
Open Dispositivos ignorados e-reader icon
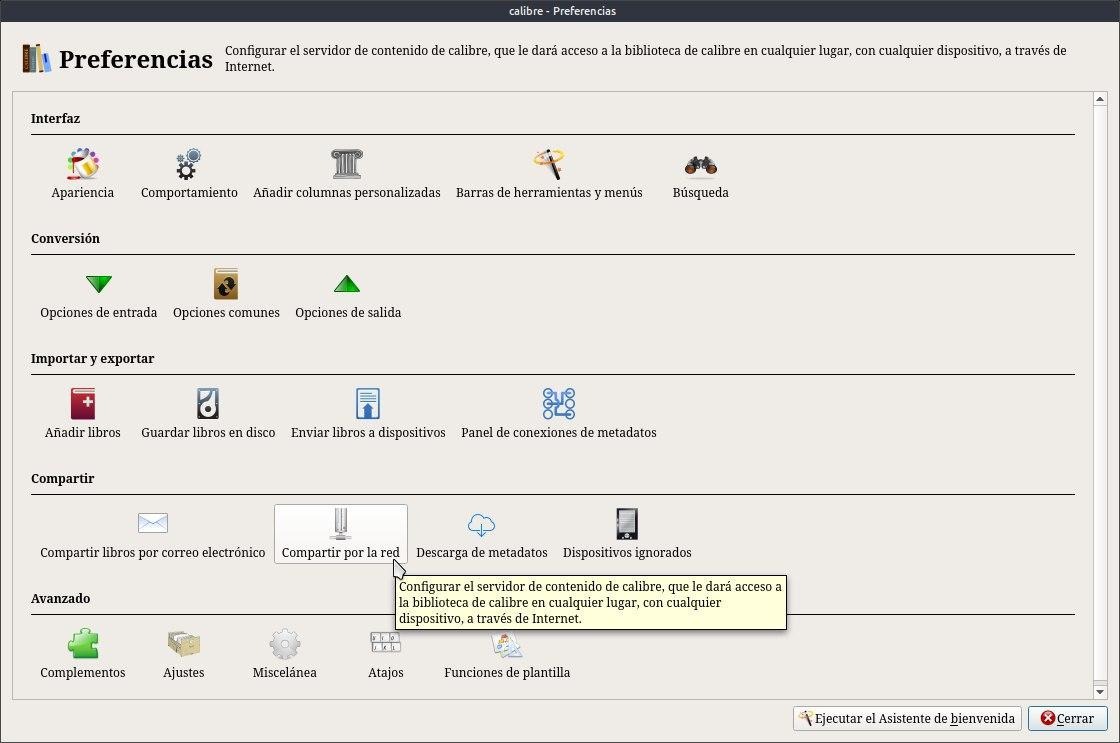(x=626, y=524)
